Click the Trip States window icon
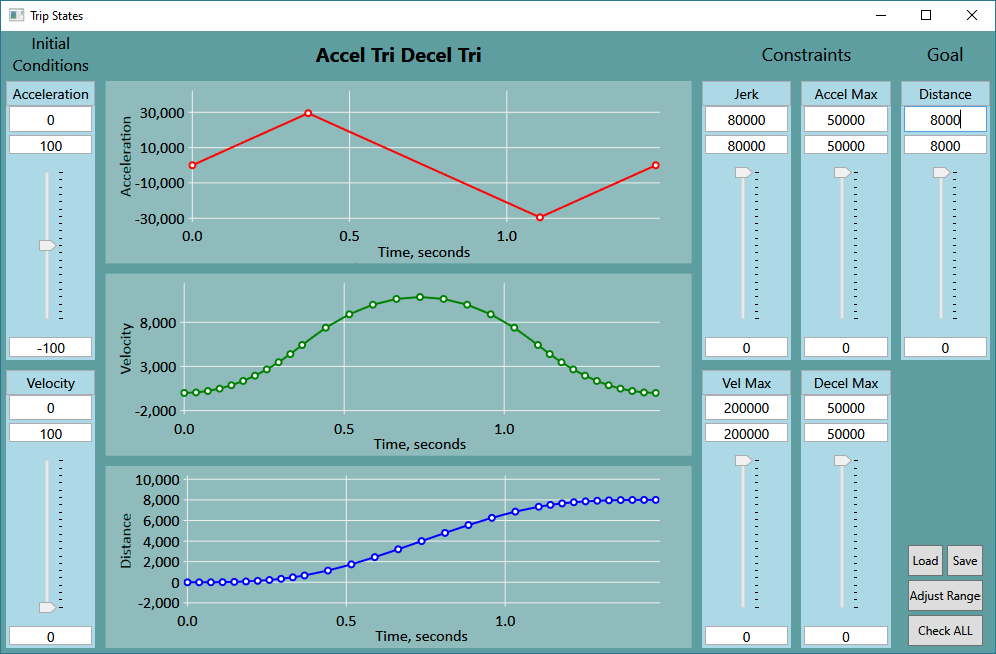This screenshot has width=996, height=654. pyautogui.click(x=16, y=15)
